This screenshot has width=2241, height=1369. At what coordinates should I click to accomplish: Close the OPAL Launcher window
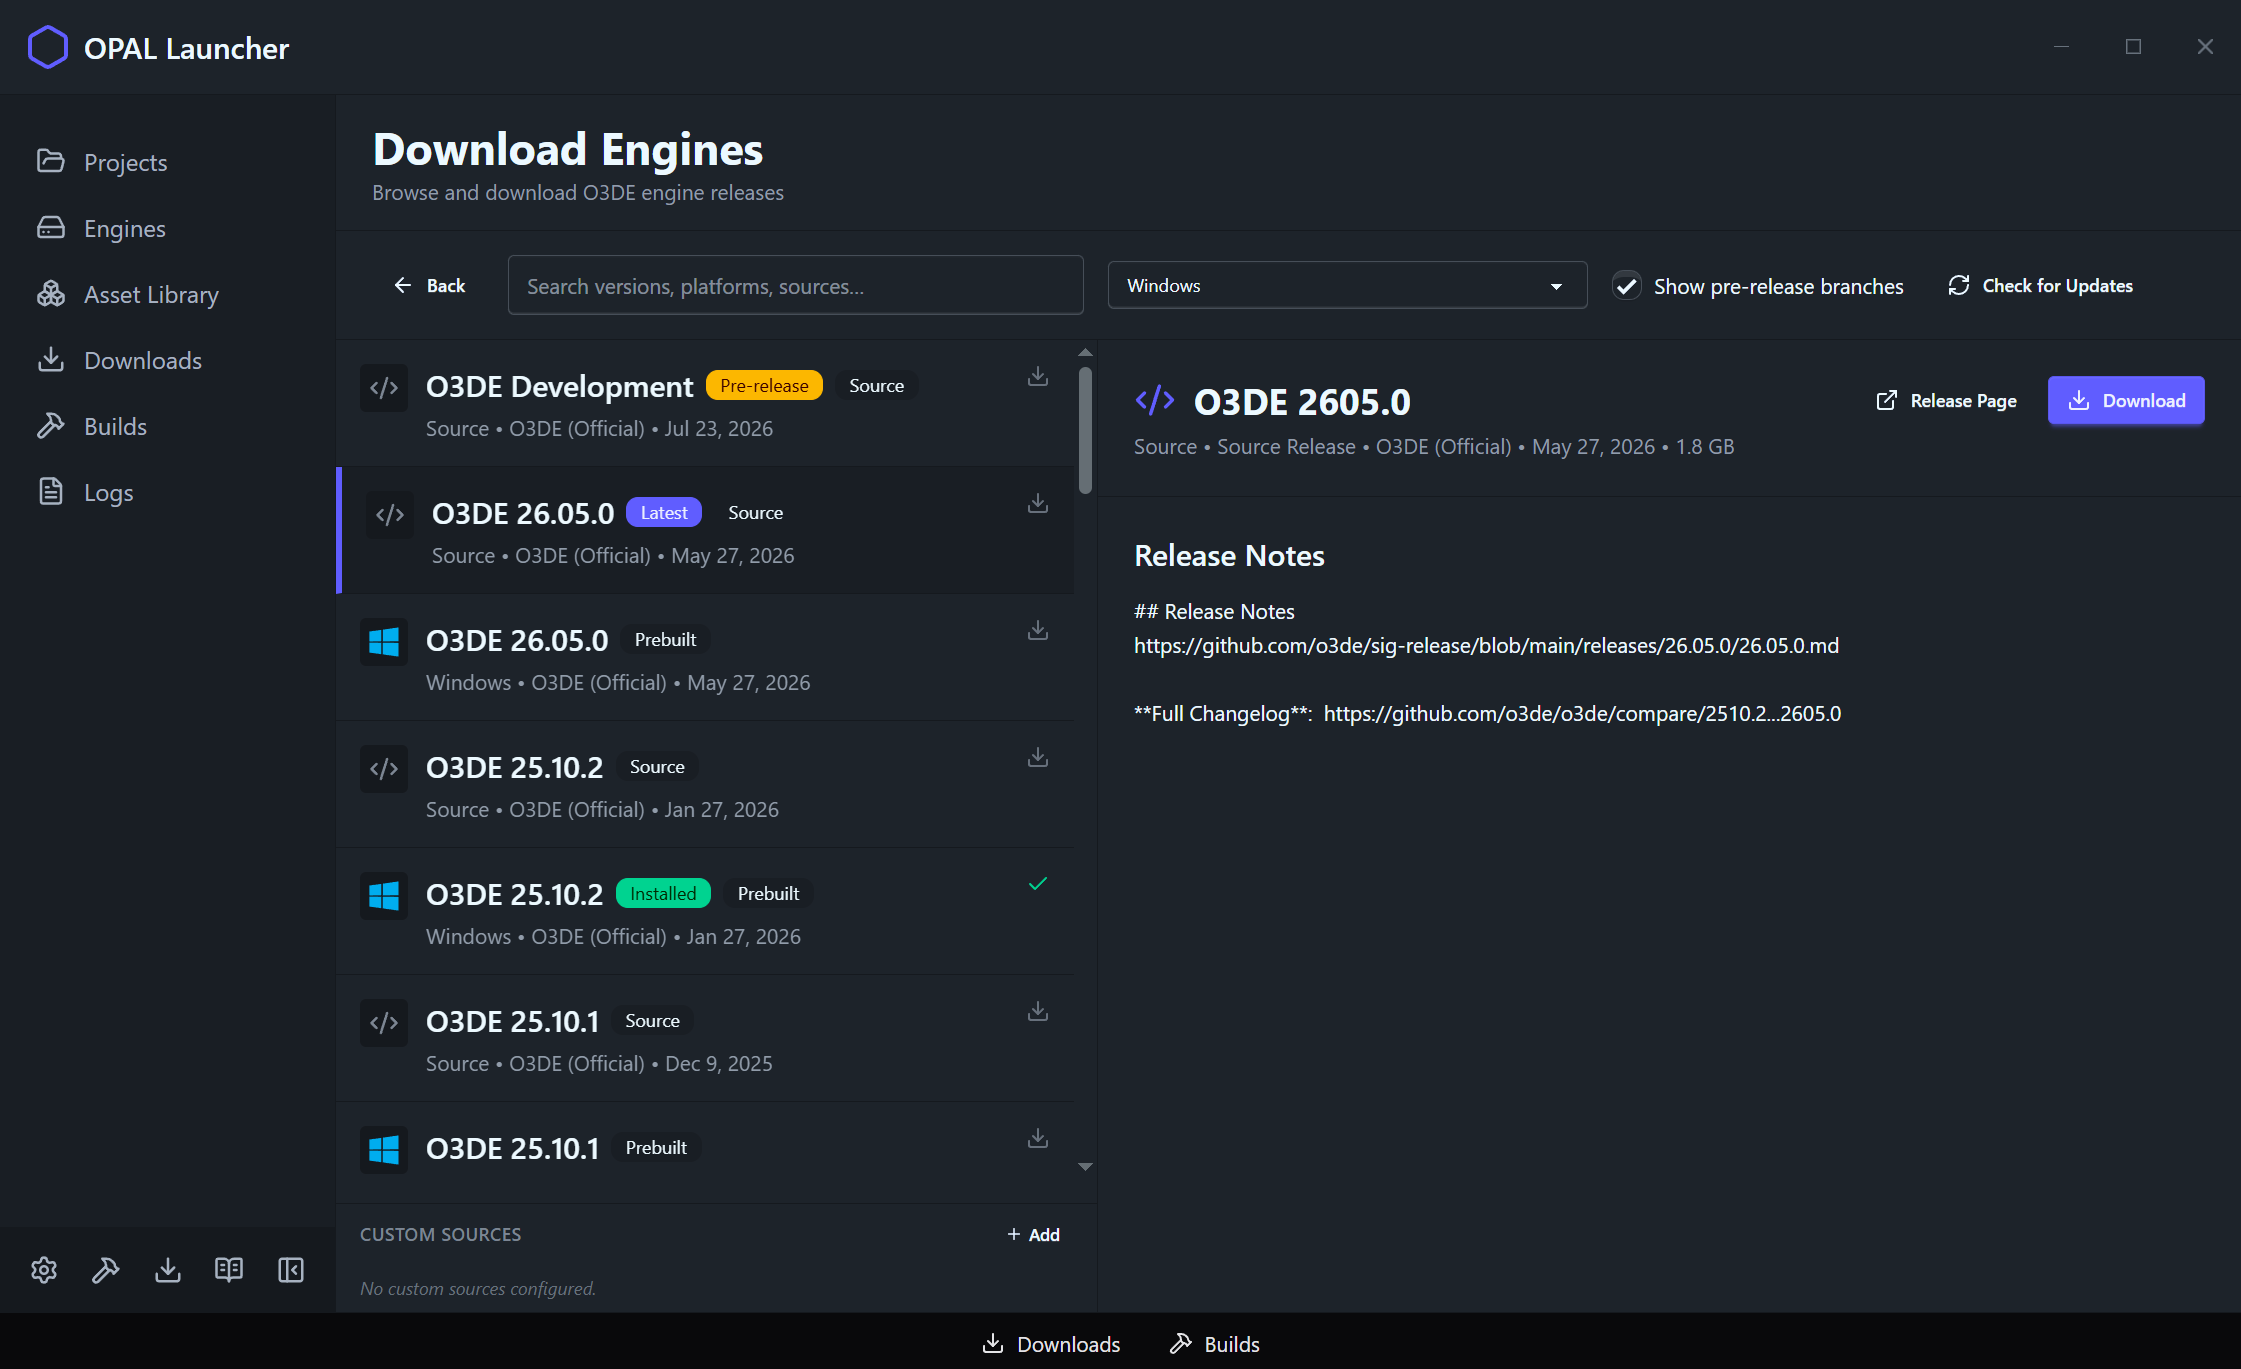click(x=2205, y=47)
